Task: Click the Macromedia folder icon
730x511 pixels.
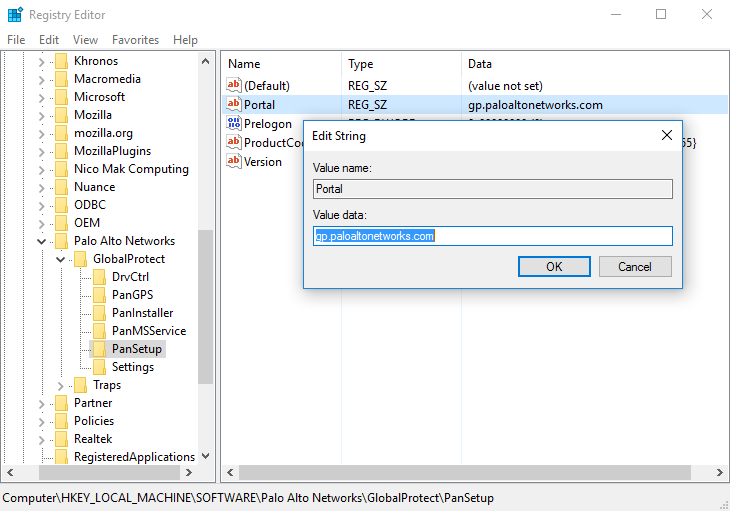Action: pos(61,79)
